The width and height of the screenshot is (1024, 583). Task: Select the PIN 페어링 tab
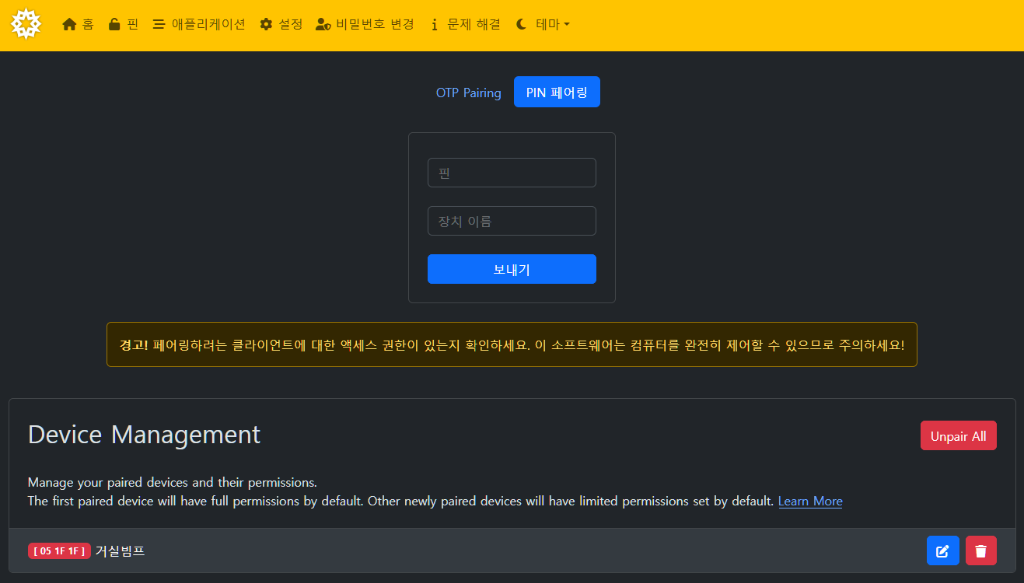tap(556, 92)
